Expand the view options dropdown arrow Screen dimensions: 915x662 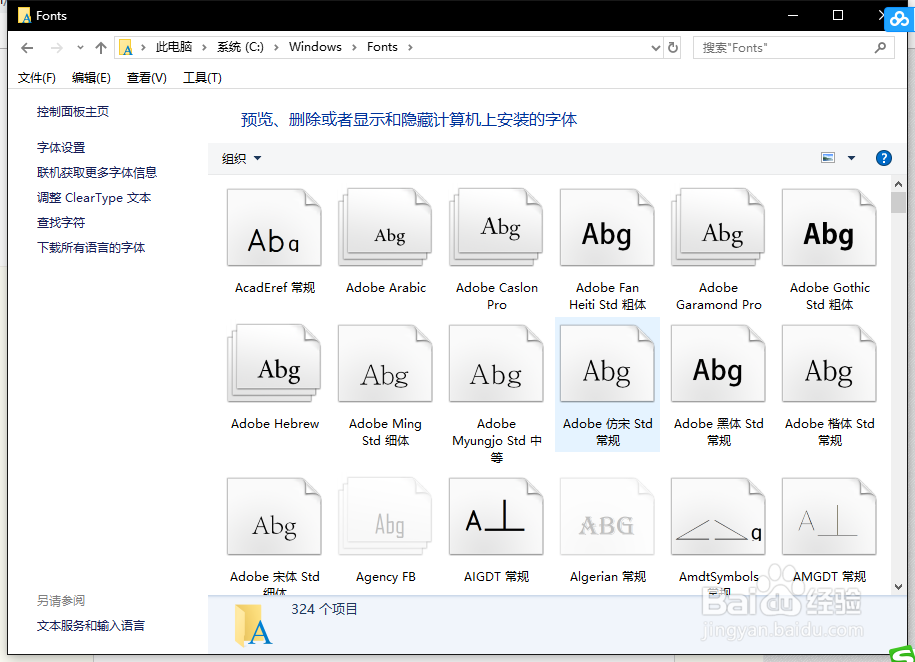click(851, 158)
